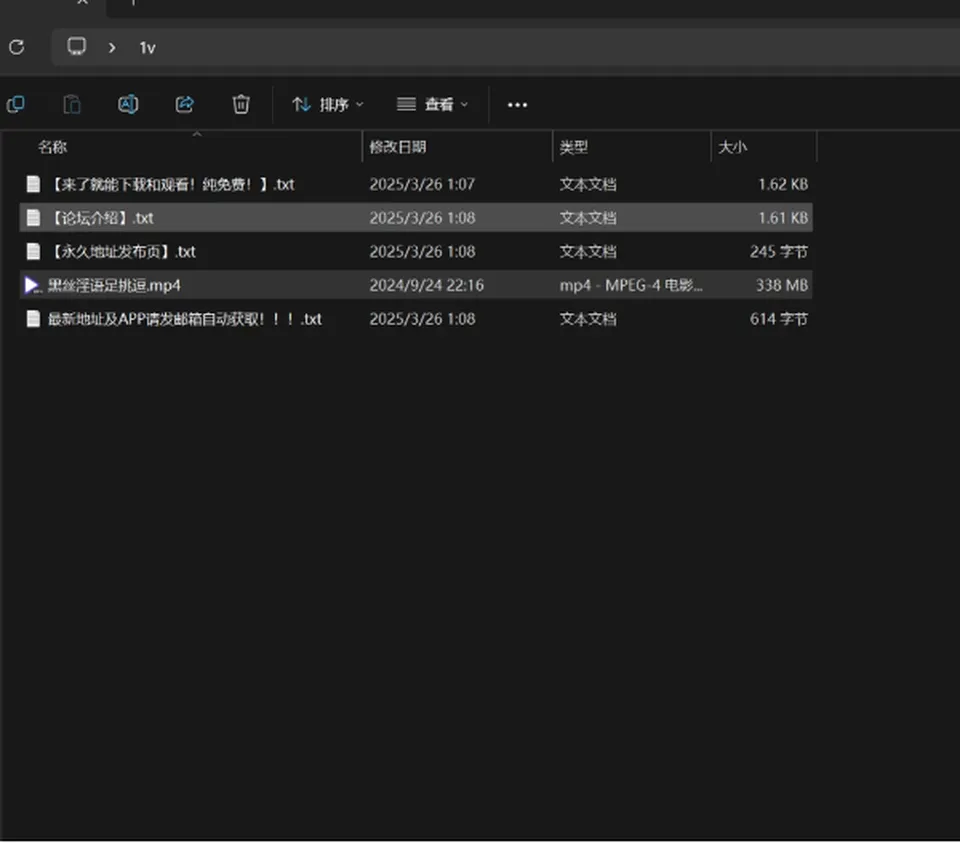Viewport: 960px width, 843px height.
Task: Expand the 排序 sort dropdown
Action: tap(328, 105)
